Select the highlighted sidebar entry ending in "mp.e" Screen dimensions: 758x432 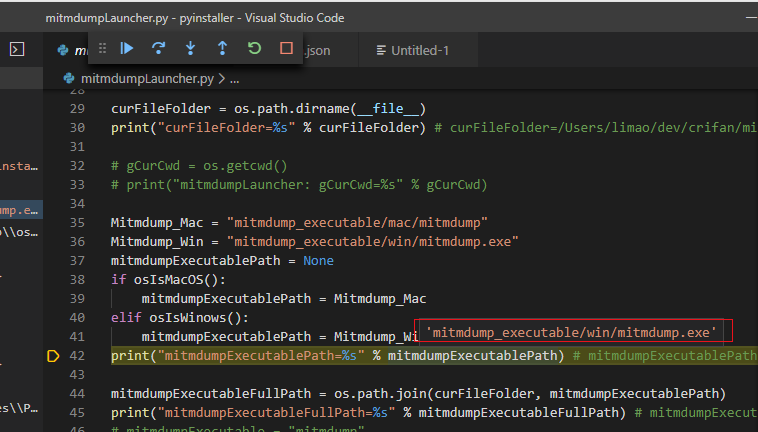tap(20, 210)
